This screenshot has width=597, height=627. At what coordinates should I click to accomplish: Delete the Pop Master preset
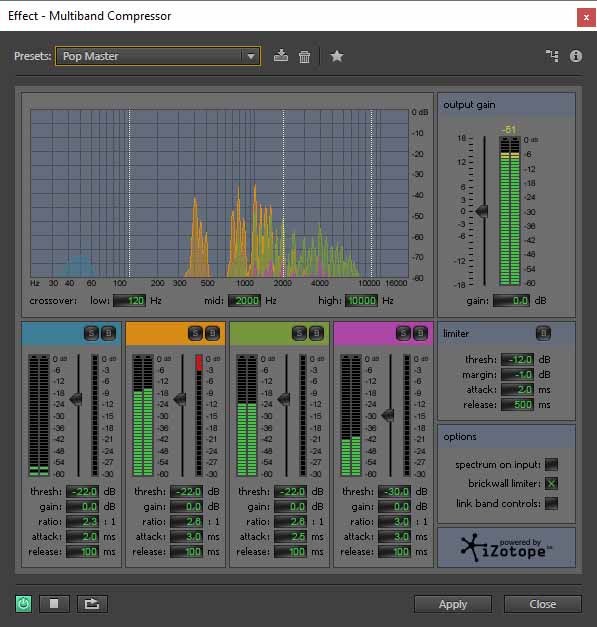point(304,56)
